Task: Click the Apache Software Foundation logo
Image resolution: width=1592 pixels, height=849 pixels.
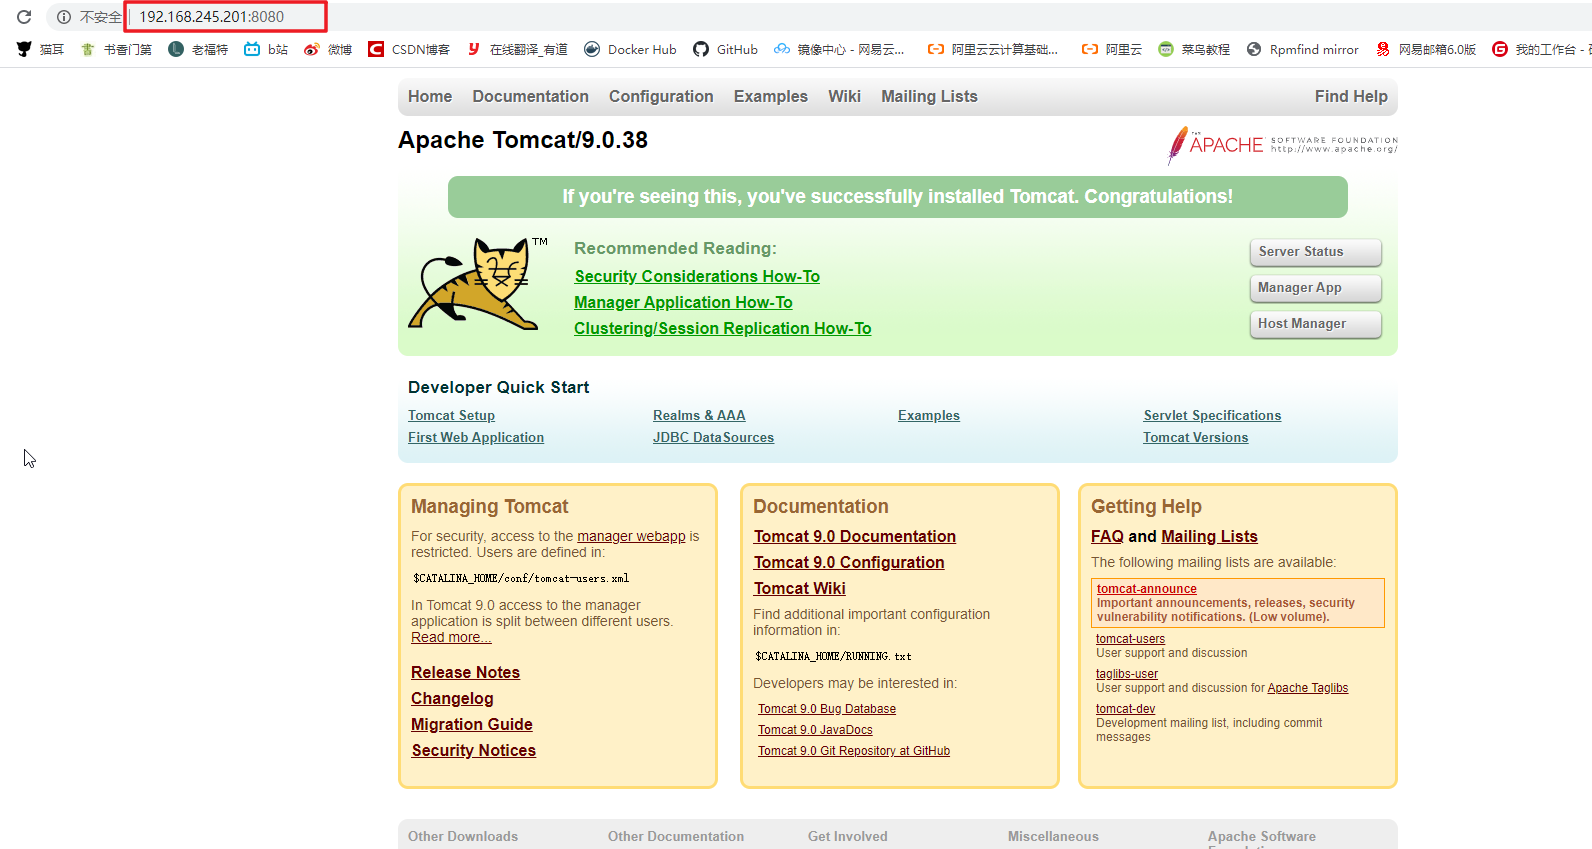Action: (x=1282, y=146)
